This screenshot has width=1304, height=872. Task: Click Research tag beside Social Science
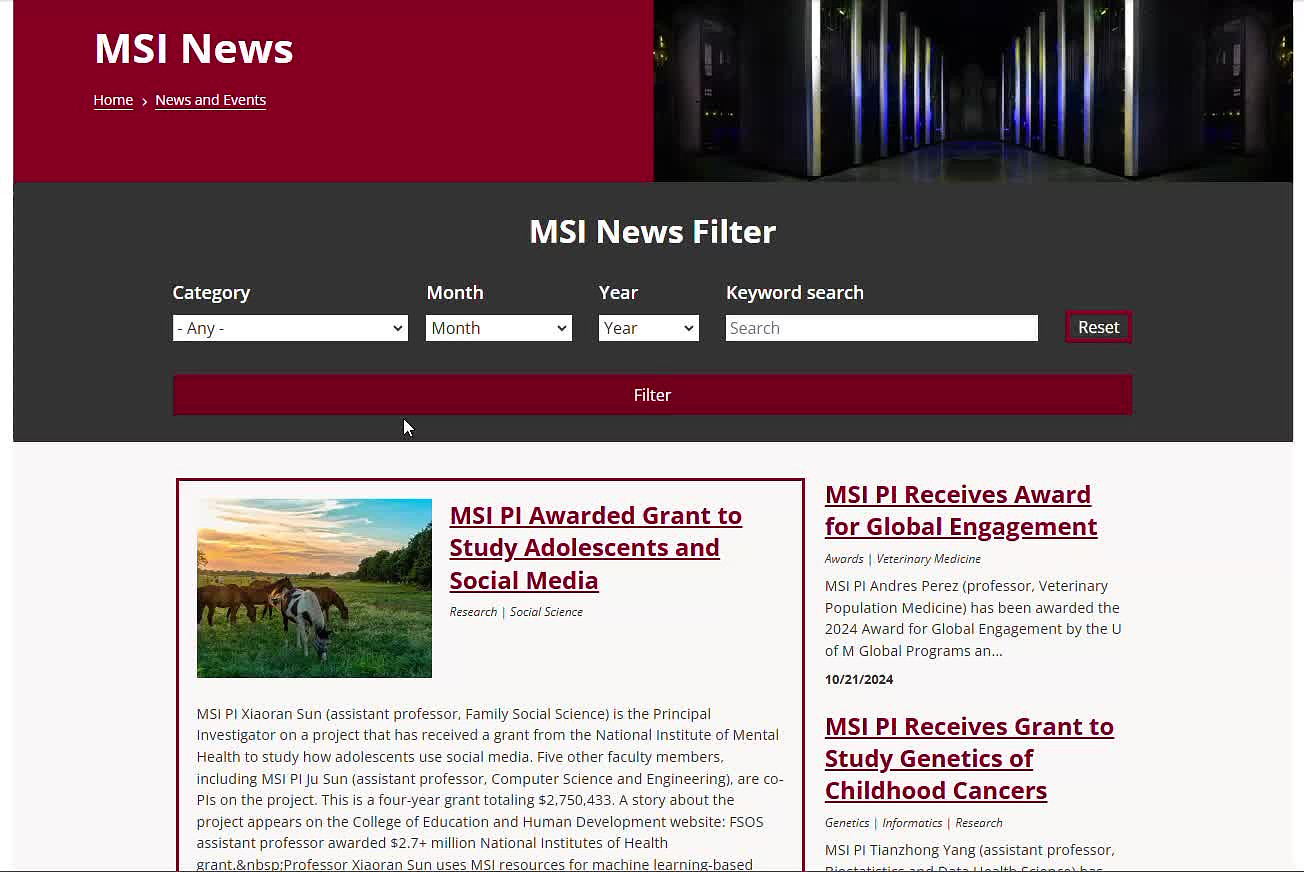tap(473, 612)
